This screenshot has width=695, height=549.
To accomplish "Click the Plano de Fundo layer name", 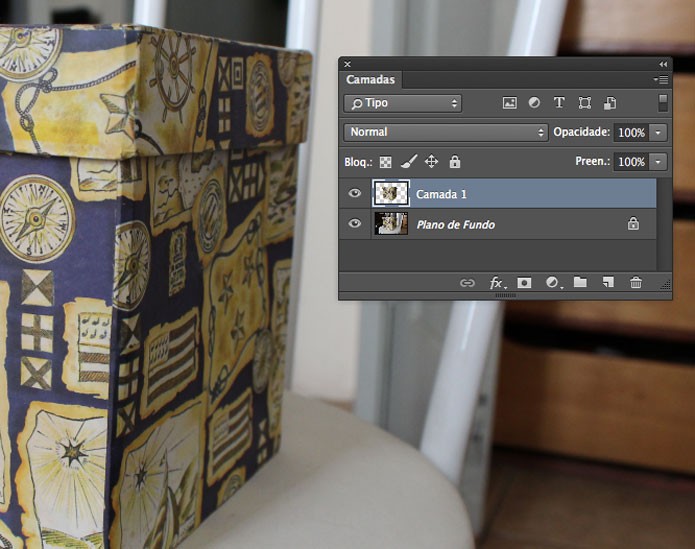I will [x=456, y=225].
